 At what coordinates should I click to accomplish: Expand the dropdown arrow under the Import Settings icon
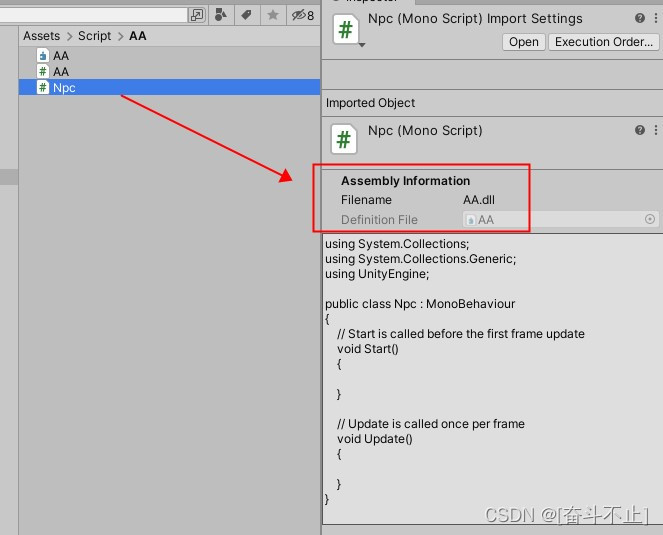click(362, 45)
